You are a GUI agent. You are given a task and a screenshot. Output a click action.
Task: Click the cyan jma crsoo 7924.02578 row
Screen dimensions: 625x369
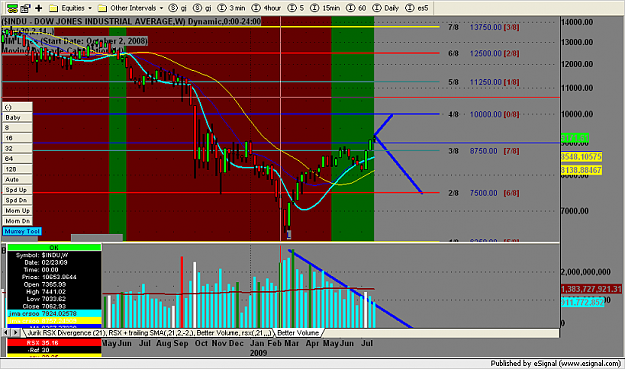[54, 314]
